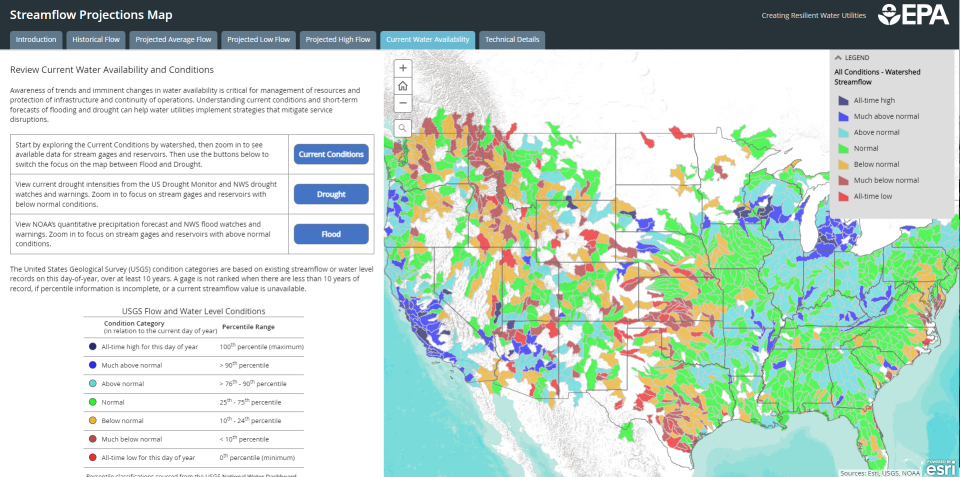Viewport: 960px width, 477px height.
Task: Open the Introduction tab
Action: tap(36, 40)
